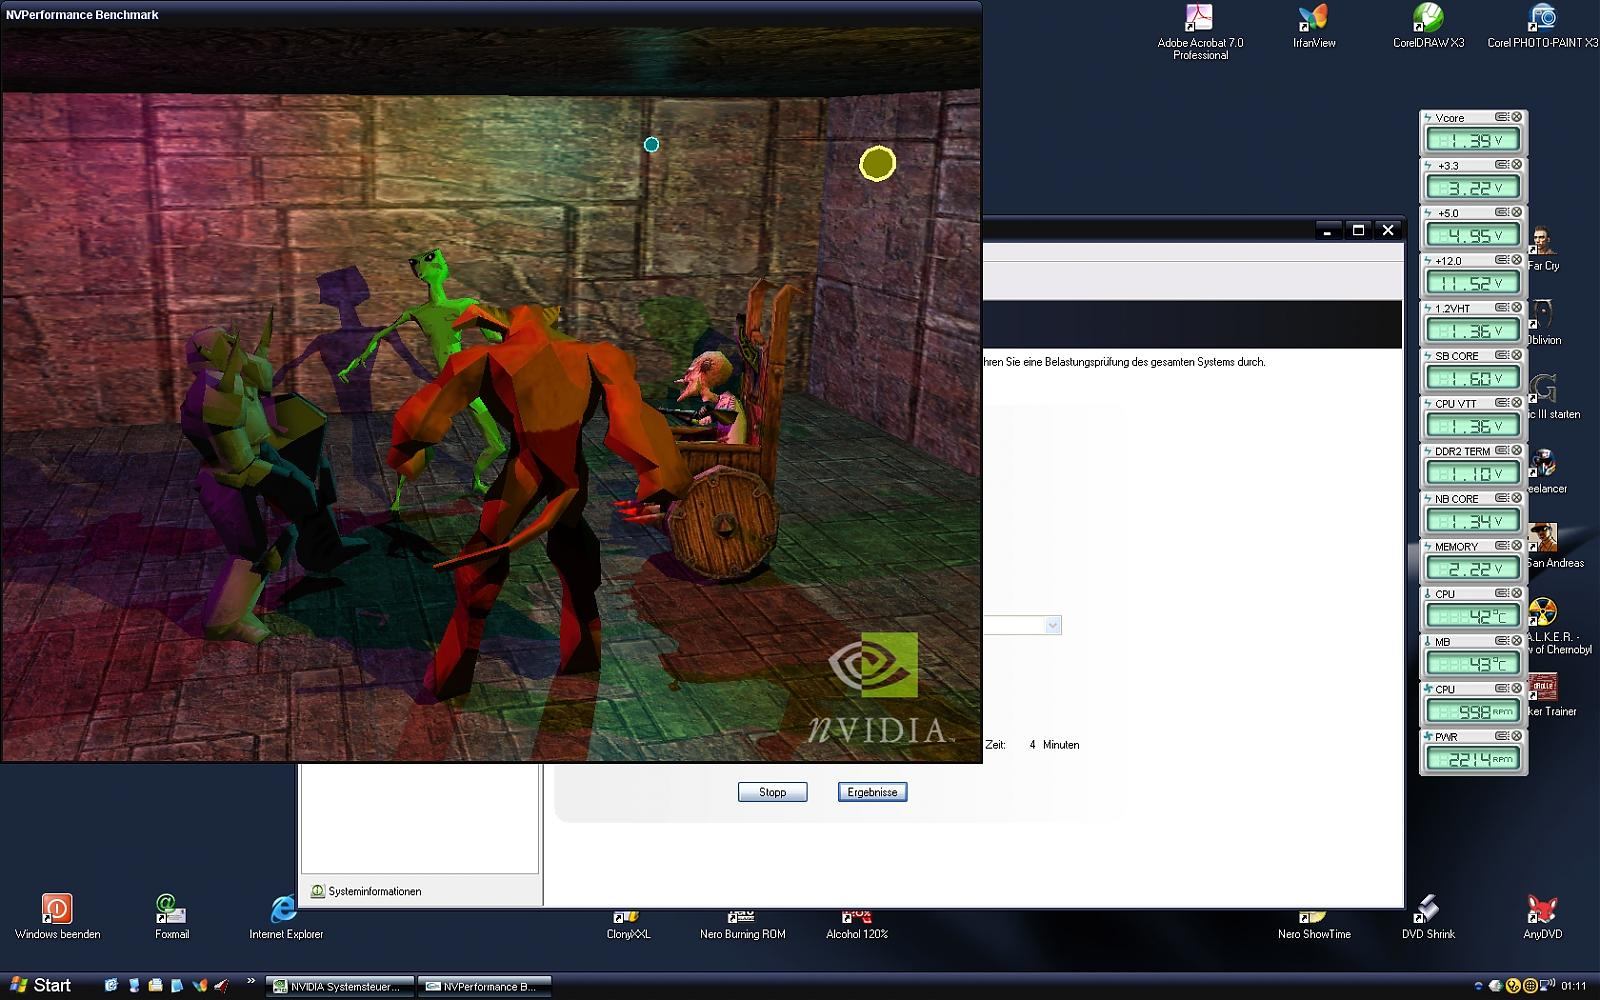Open the dropdown arrow in NVIDIA stress test panel
Image resolution: width=1600 pixels, height=1000 pixels.
pyautogui.click(x=1052, y=625)
